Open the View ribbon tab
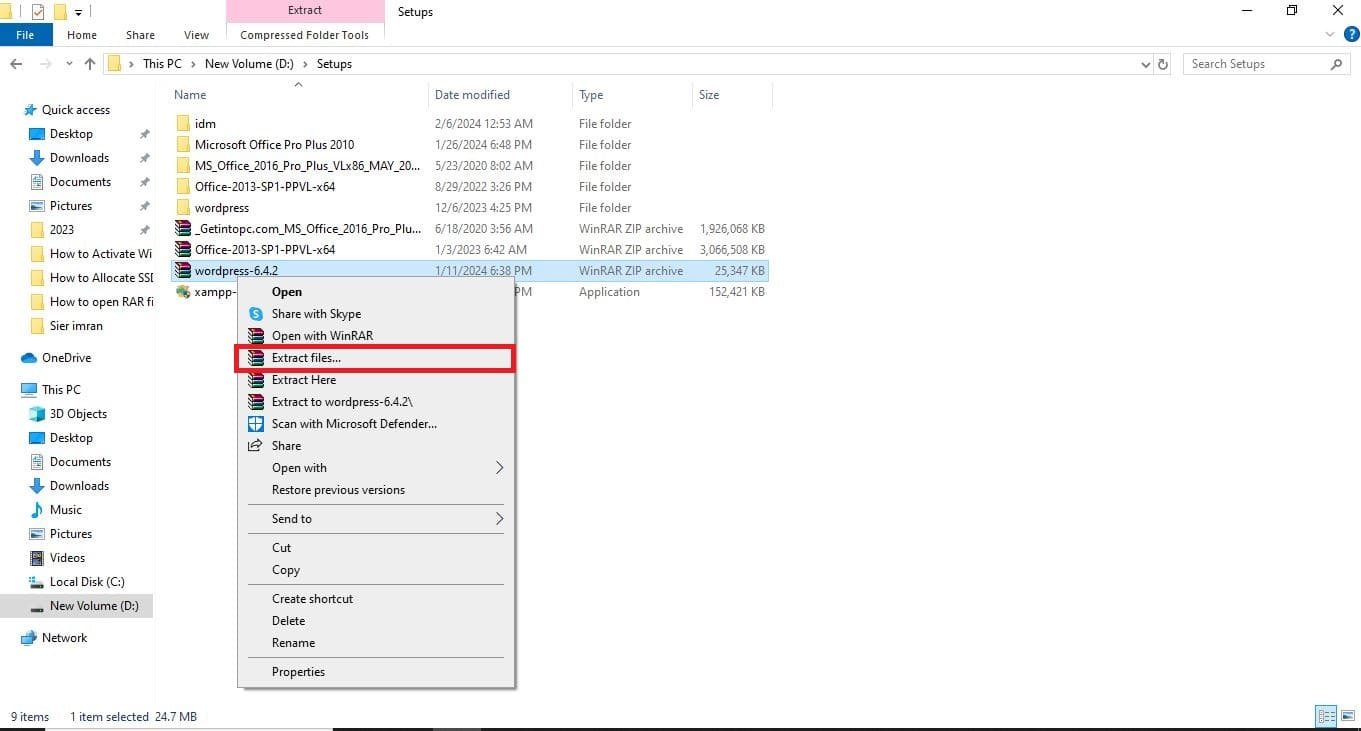Viewport: 1361px width, 731px height. [x=196, y=35]
